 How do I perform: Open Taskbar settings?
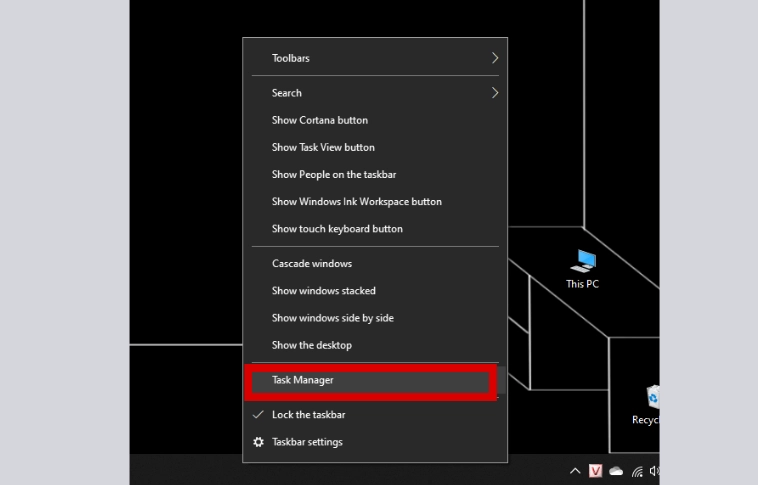coord(375,442)
